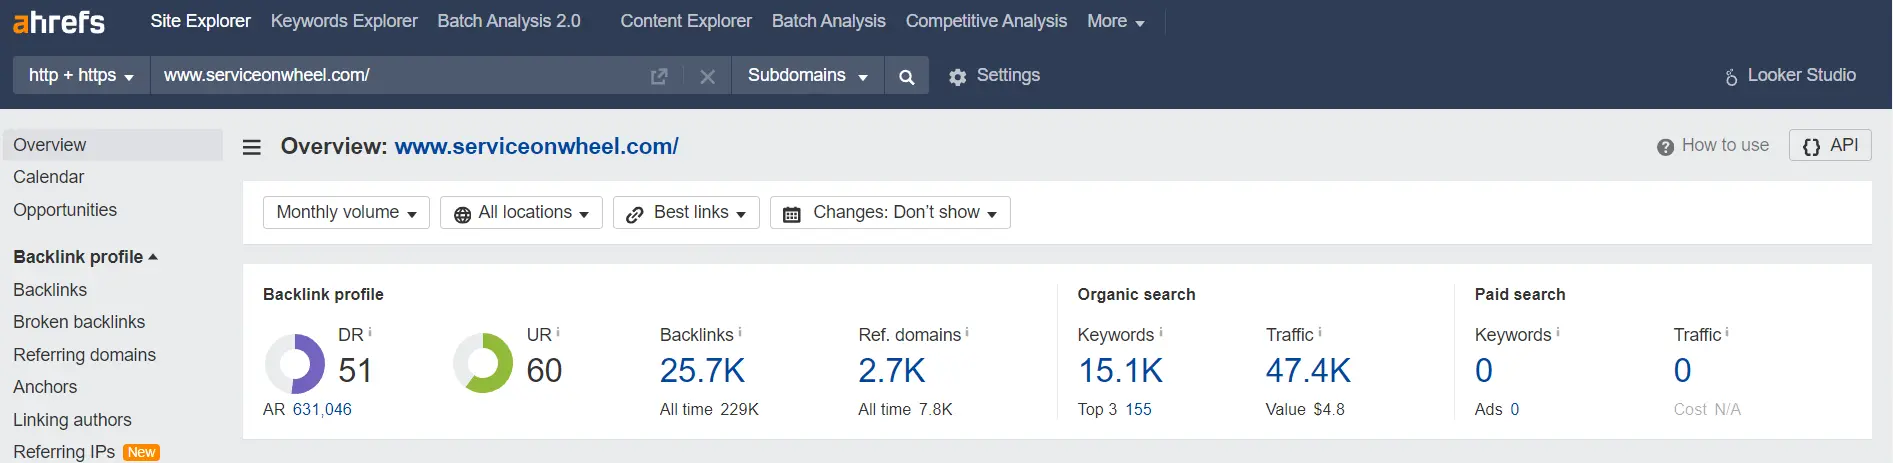Open the More menu
This screenshot has height=463, width=1893.
(1116, 21)
